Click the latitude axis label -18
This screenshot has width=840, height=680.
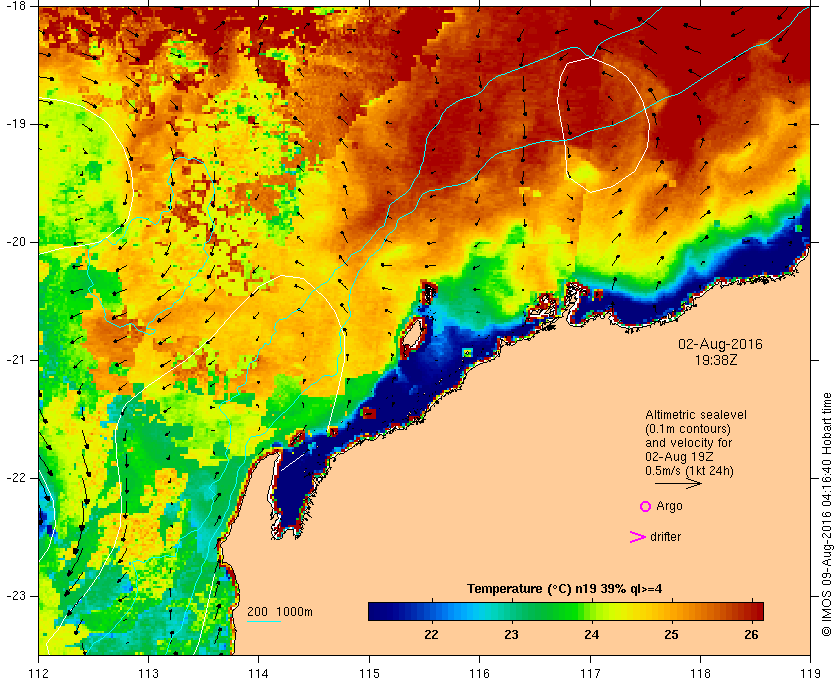coord(14,5)
